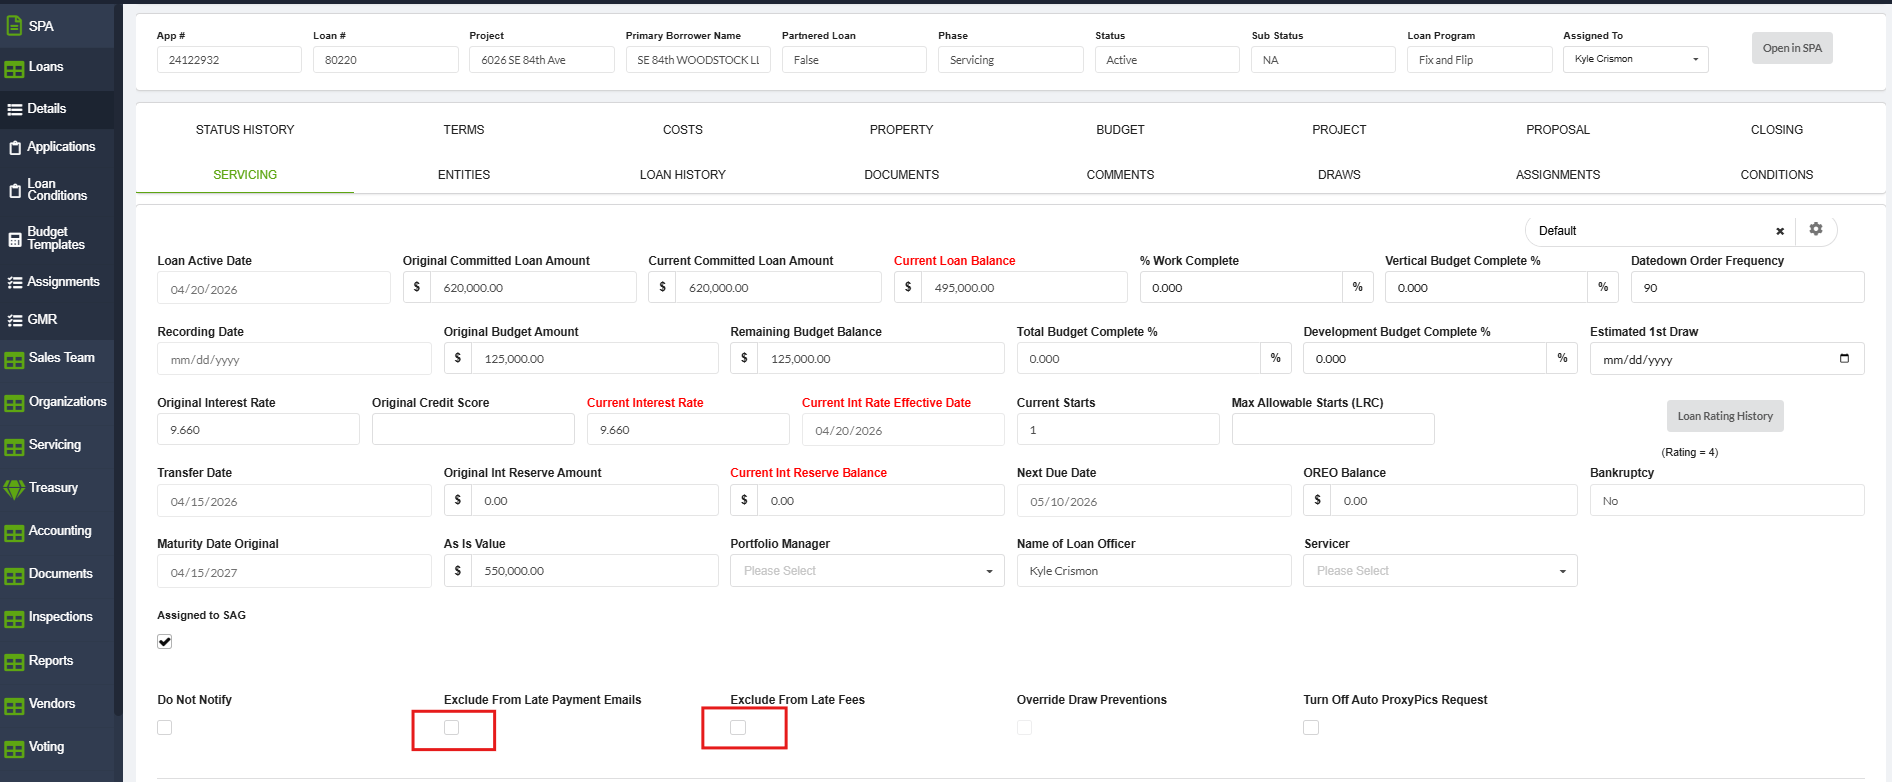Screen dimensions: 1892x782
Task: Click the Treasury diamond icon
Action: 14,489
